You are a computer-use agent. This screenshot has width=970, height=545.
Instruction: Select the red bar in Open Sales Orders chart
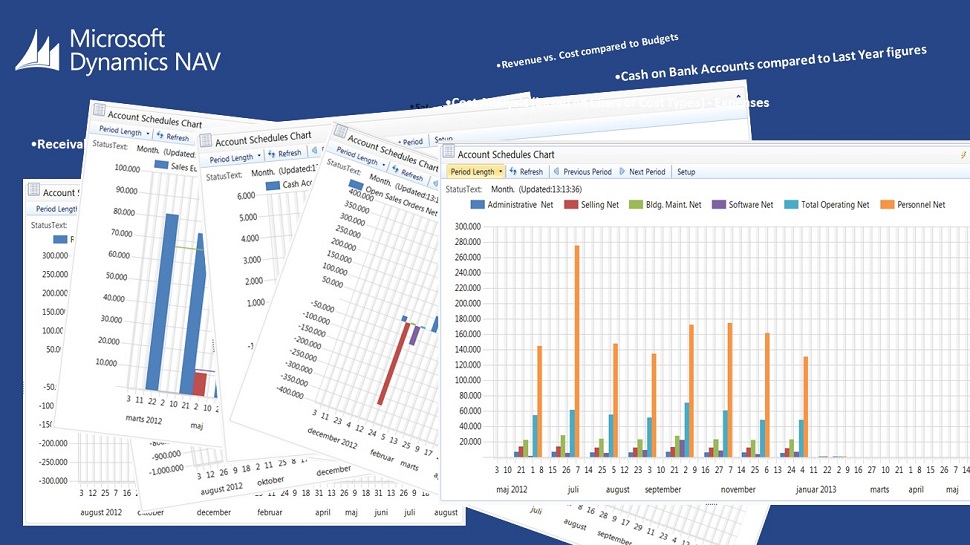pos(393,364)
